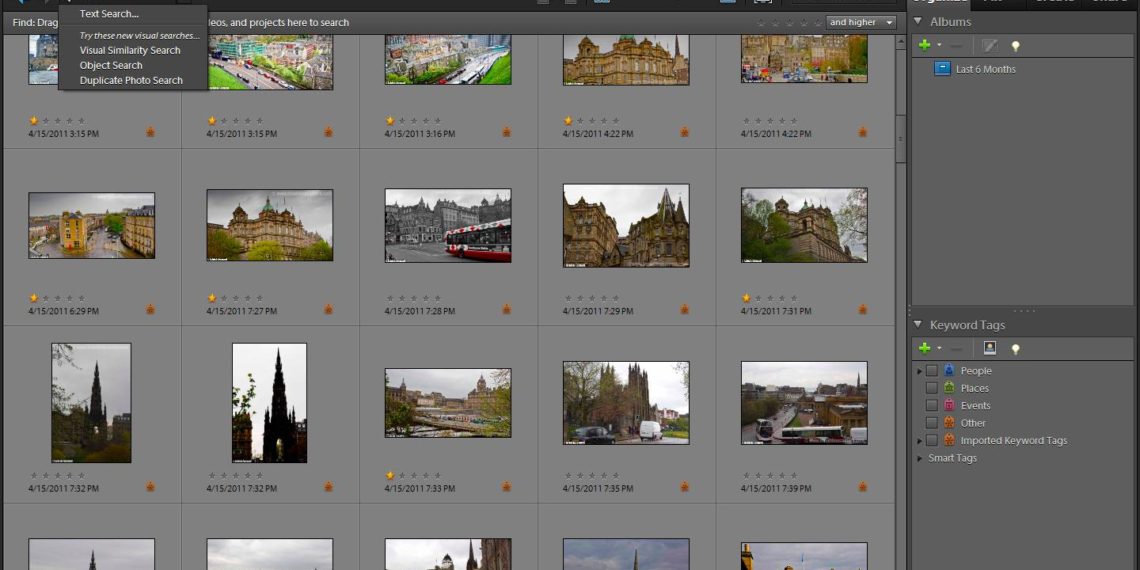Click the tag badge on the 7:31 PM photo

[x=862, y=309]
